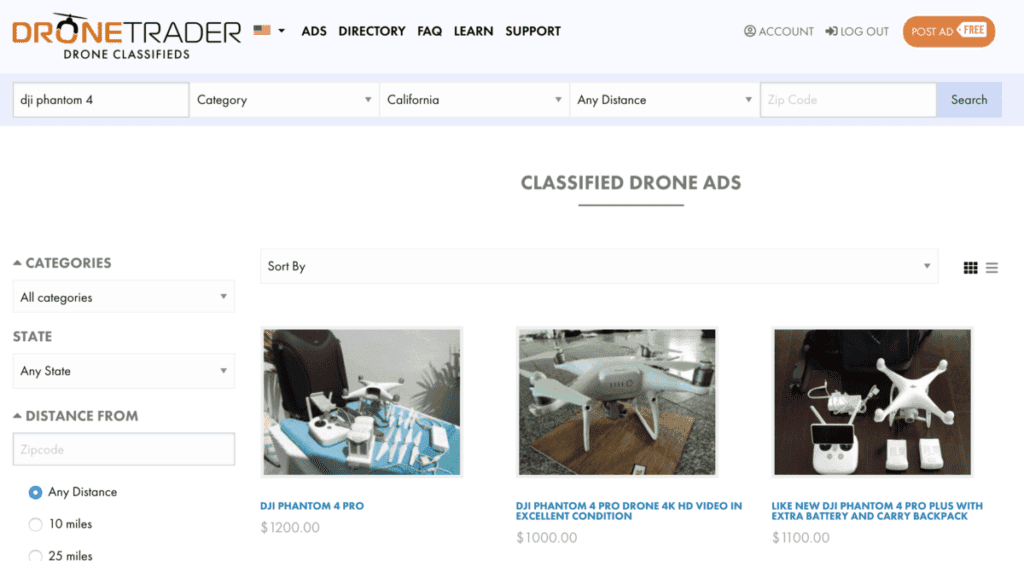Image resolution: width=1024 pixels, height=561 pixels.
Task: Open the DJI Phantom 4 Pro listing photo
Action: (x=362, y=402)
